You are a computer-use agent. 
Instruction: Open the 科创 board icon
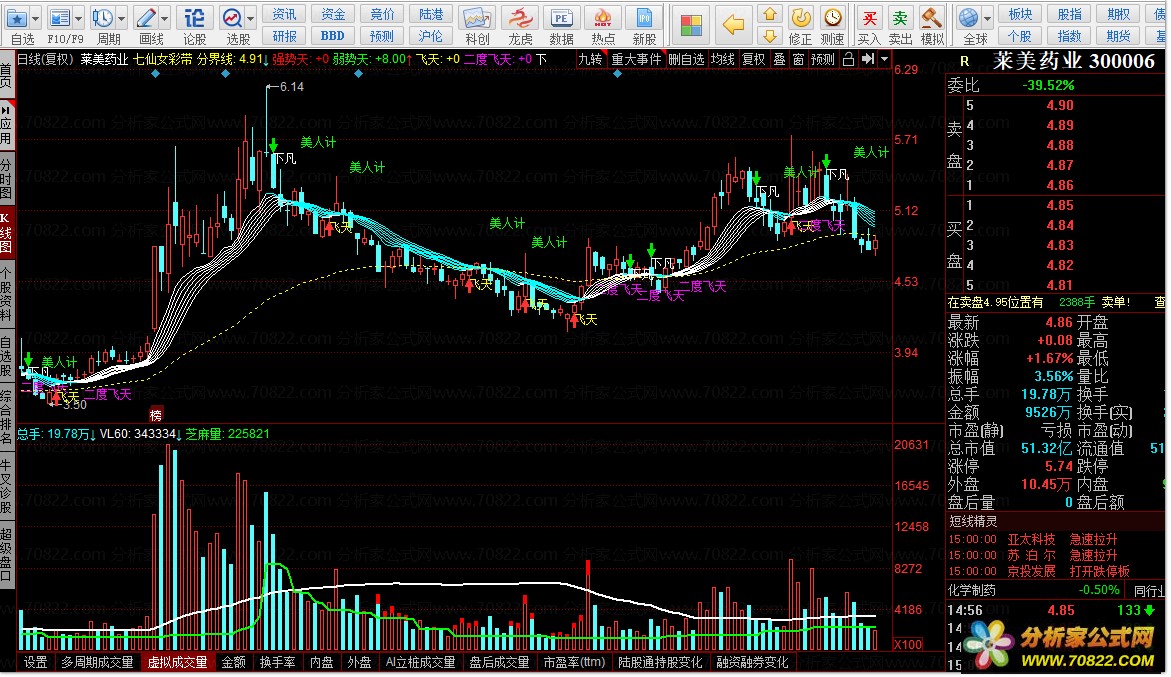coord(476,19)
